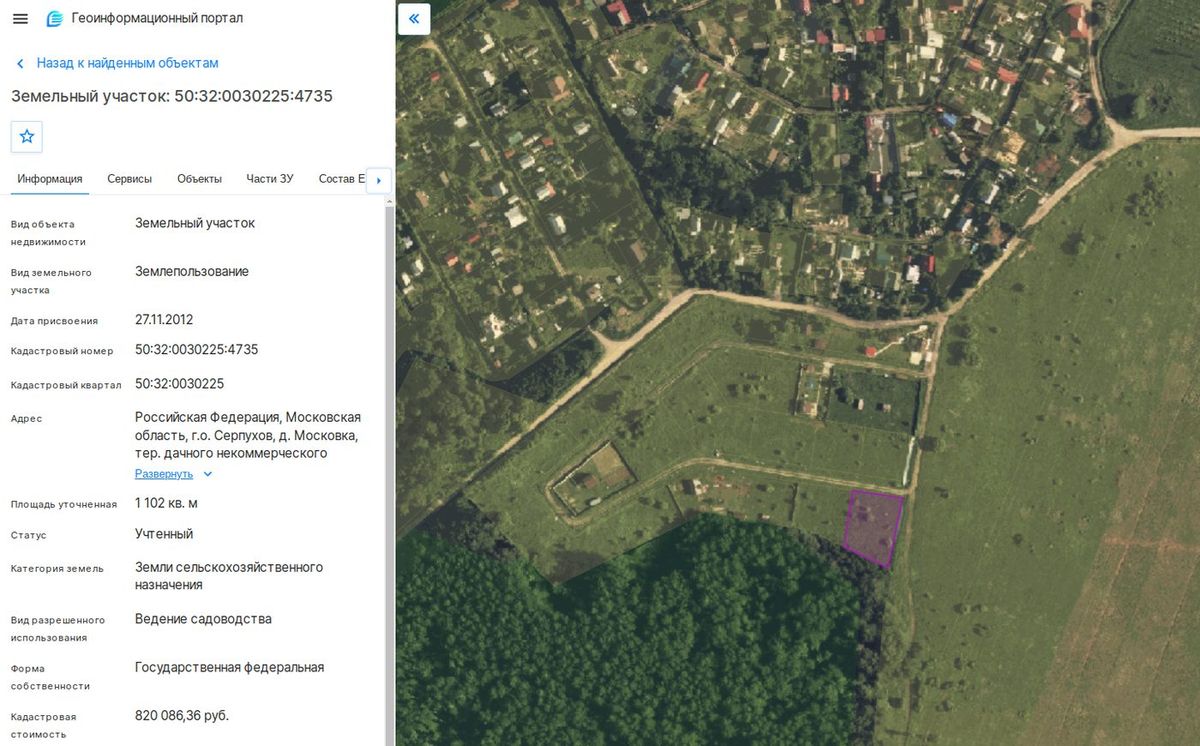Click the purple highlighted parcel on the map
Image resolution: width=1200 pixels, height=746 pixels.
click(872, 527)
